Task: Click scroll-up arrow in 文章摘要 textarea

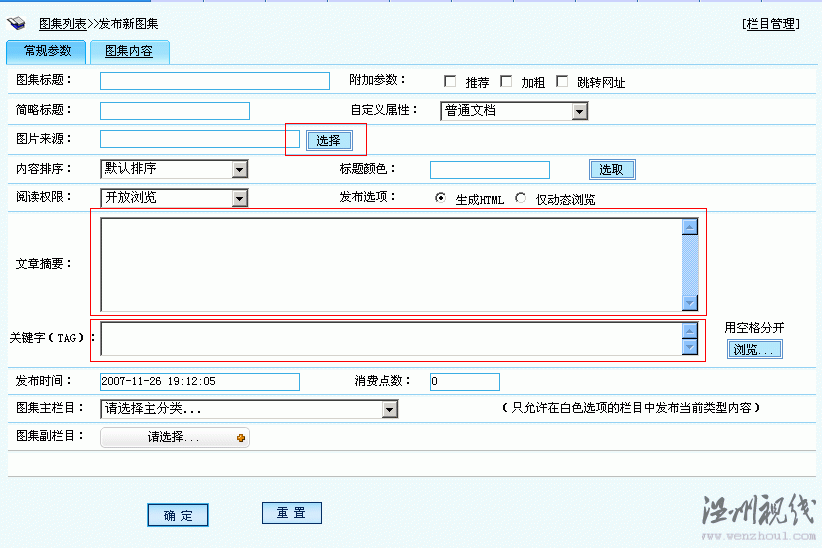Action: tap(689, 227)
